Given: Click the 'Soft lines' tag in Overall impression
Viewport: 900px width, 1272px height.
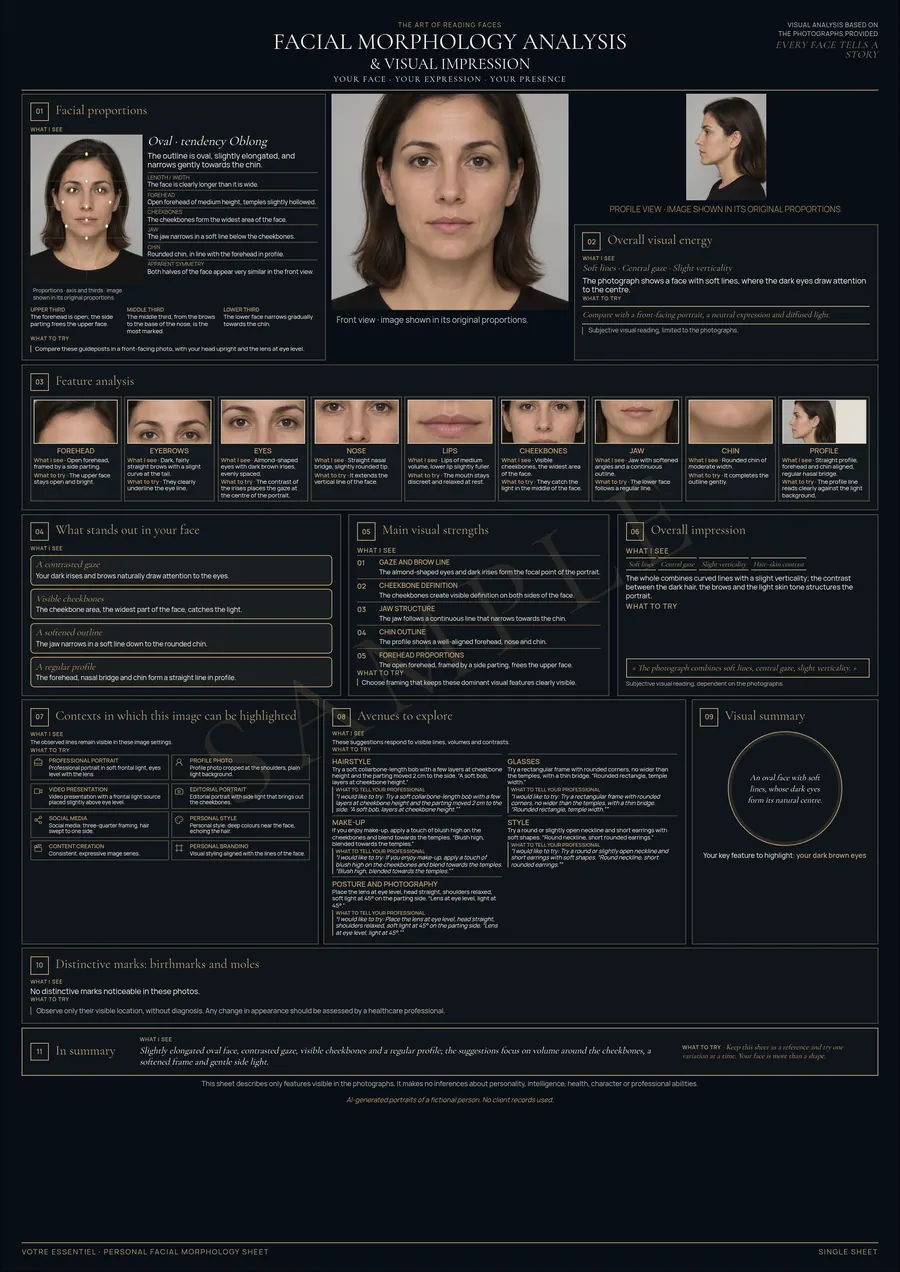Looking at the screenshot, I should (641, 565).
